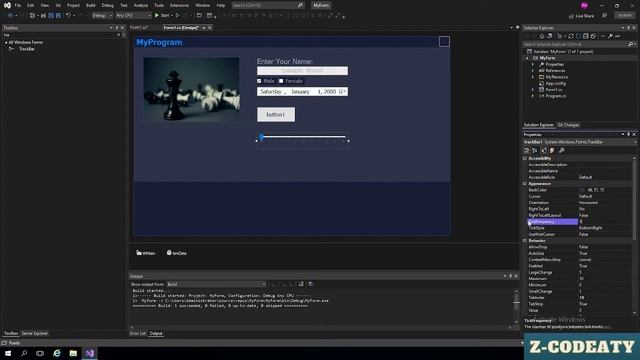Image resolution: width=640 pixels, height=360 pixels.
Task: Expand the Form1.cs node in Solution Explorer
Action: [533, 89]
